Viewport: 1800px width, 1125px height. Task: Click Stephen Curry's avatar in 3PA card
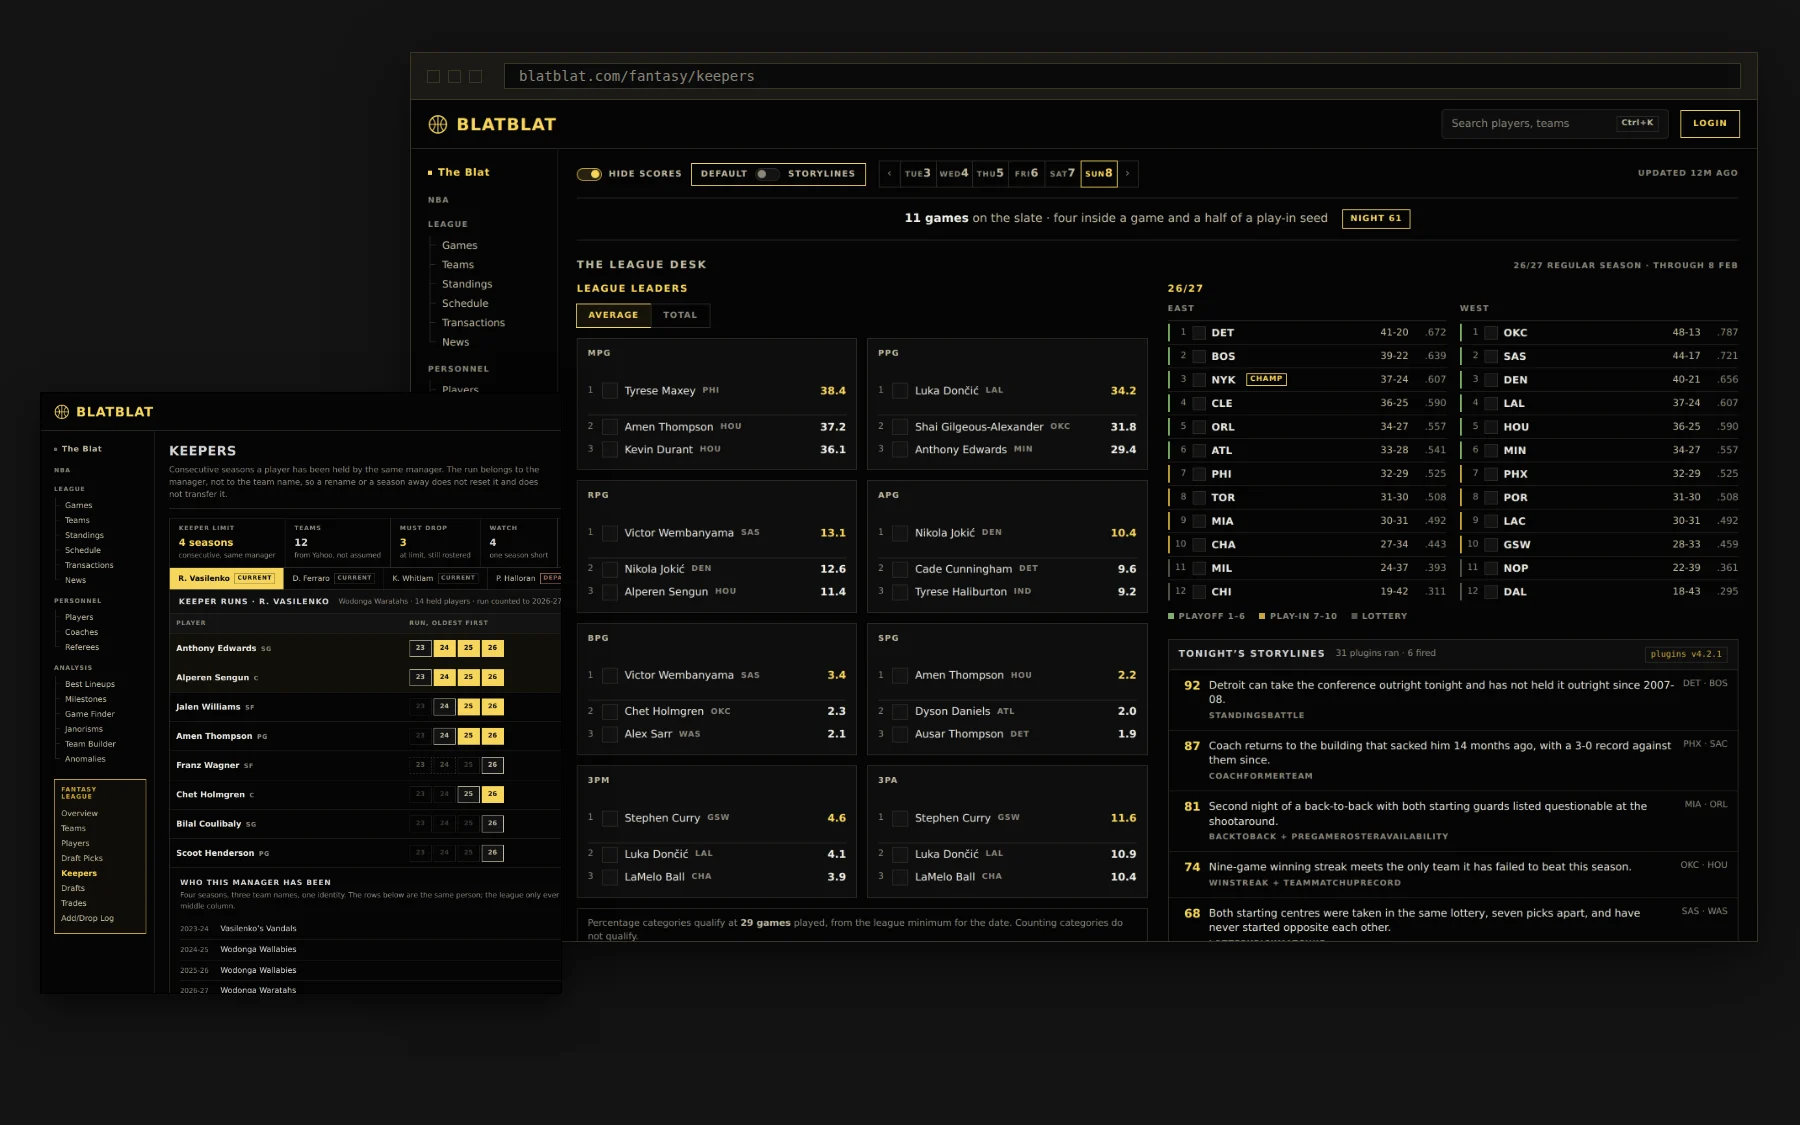(x=900, y=818)
